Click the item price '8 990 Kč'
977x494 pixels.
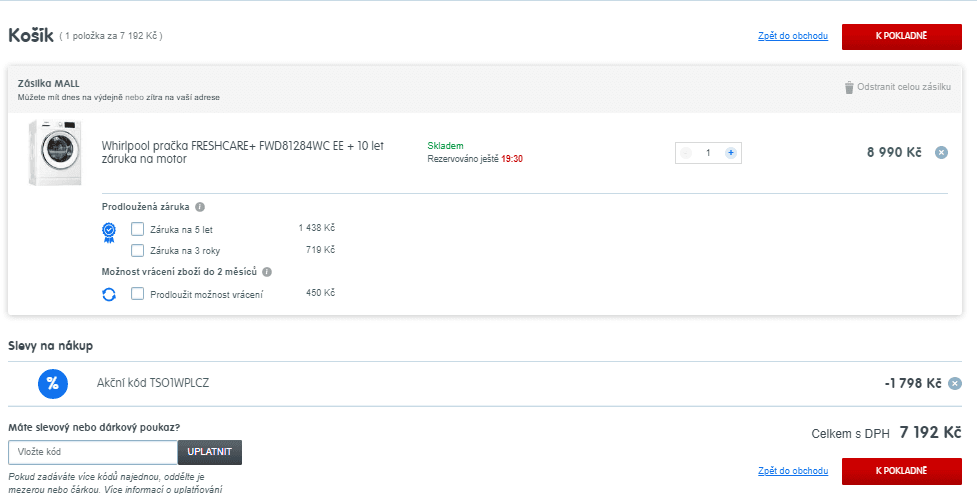tap(894, 153)
